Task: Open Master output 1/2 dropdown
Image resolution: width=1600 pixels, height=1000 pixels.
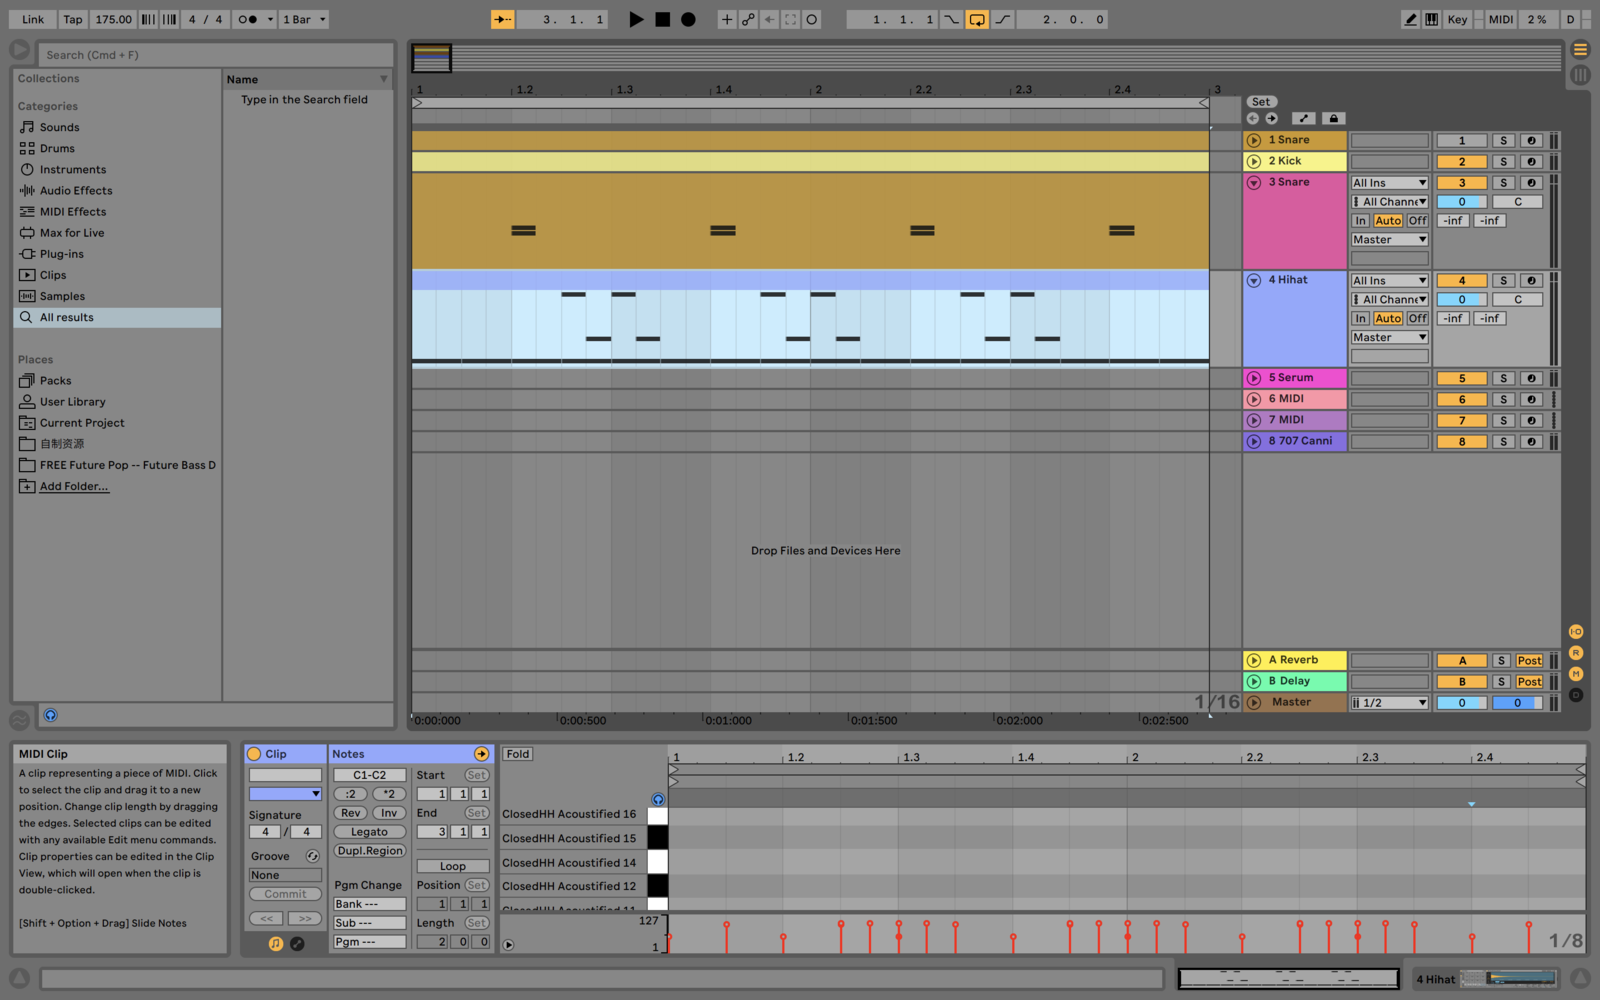Action: (1389, 703)
